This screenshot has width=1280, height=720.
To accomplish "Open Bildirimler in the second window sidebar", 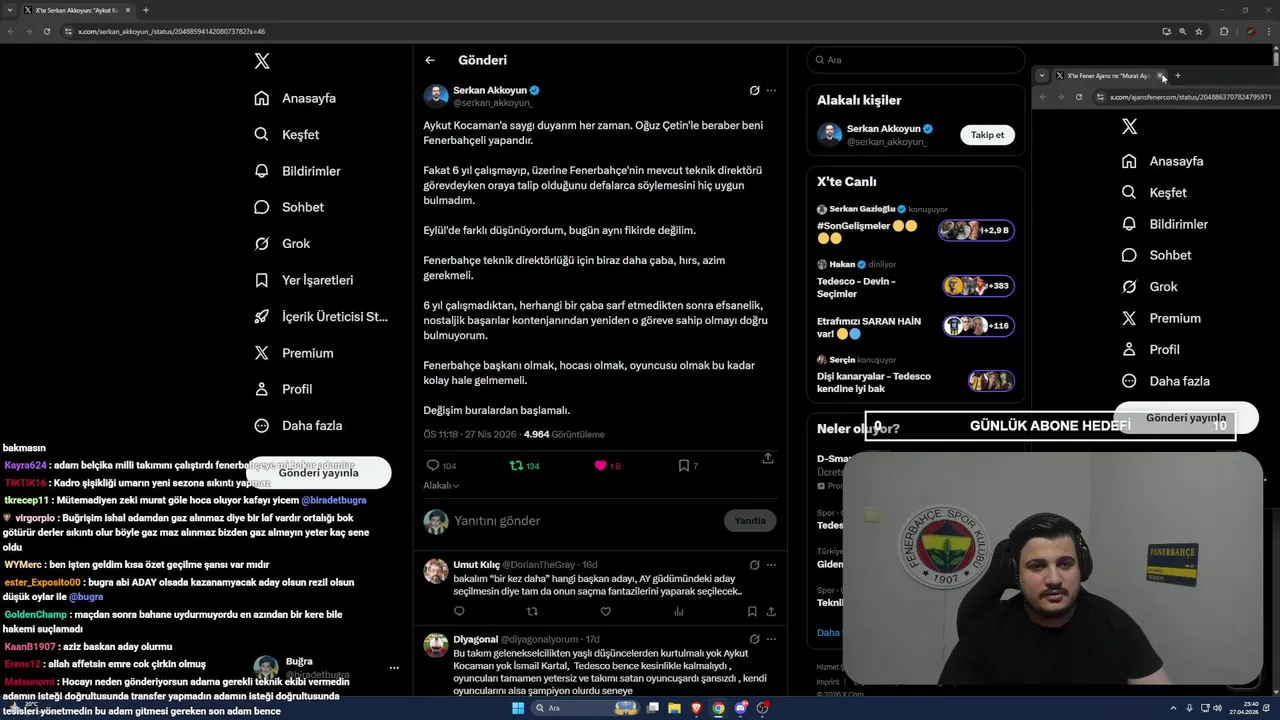I will pos(1164,224).
